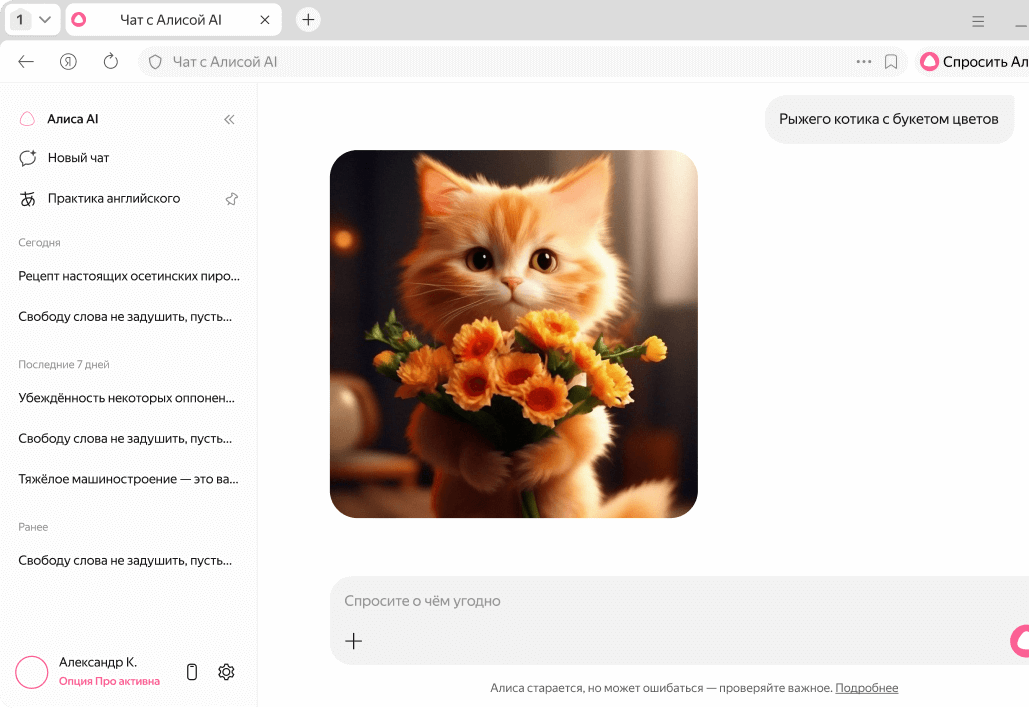The height and width of the screenshot is (708, 1029).
Task: Open the Подробнее link
Action: tap(866, 688)
